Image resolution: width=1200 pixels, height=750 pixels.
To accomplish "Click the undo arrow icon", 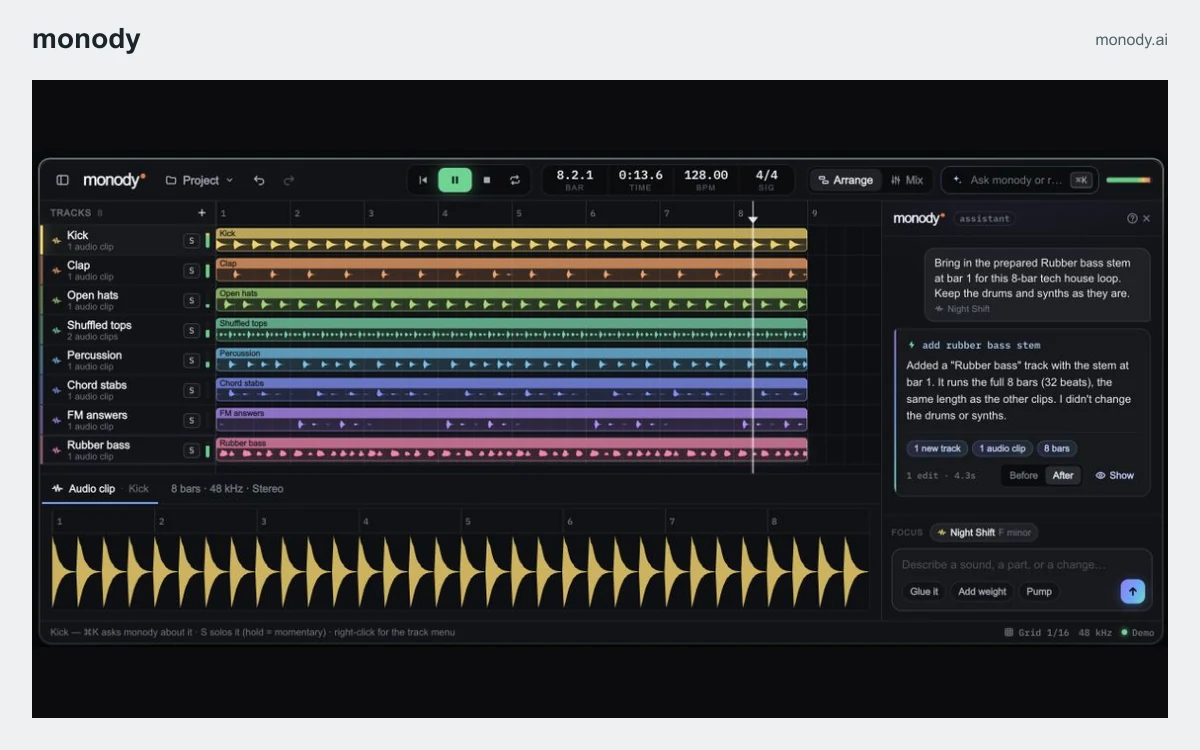I will tap(259, 180).
